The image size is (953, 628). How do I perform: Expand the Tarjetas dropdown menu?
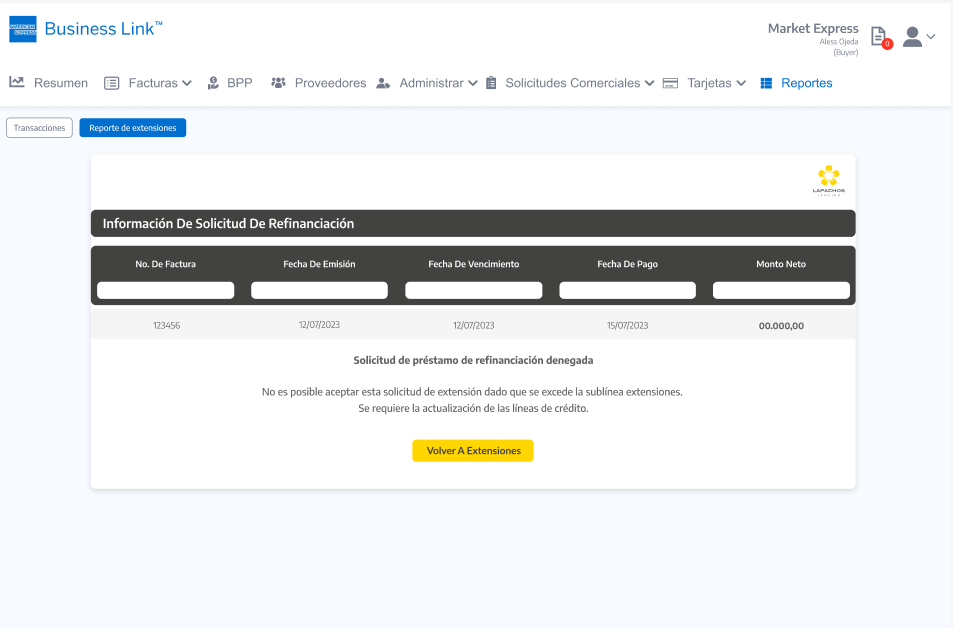pos(741,83)
